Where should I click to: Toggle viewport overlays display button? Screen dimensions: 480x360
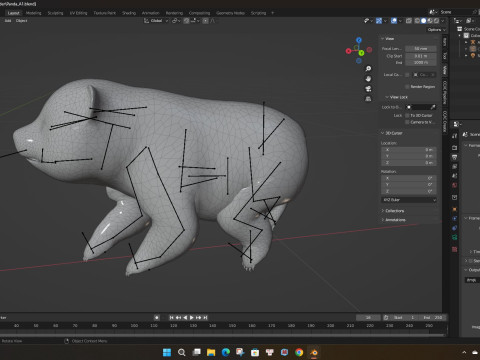pos(394,21)
